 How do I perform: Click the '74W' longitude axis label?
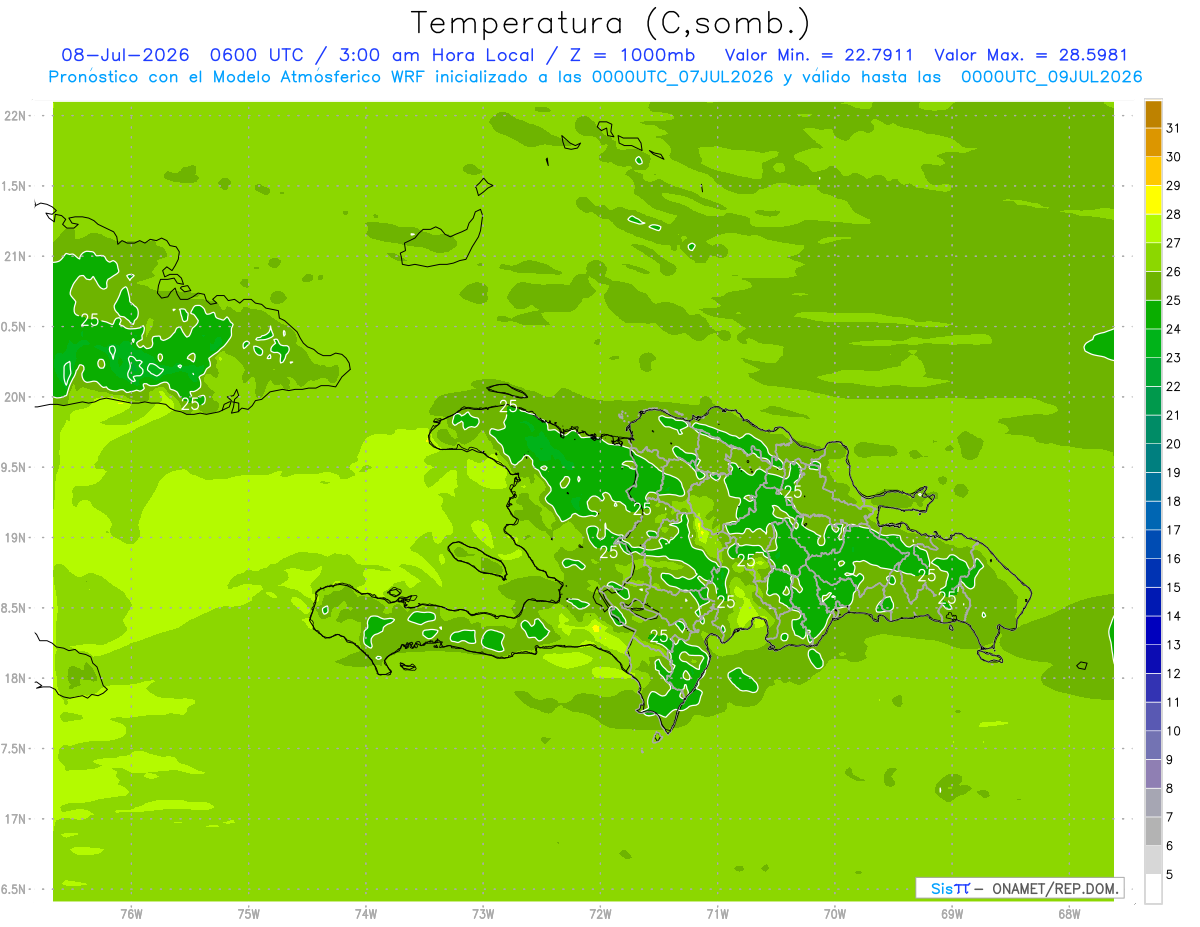[366, 914]
